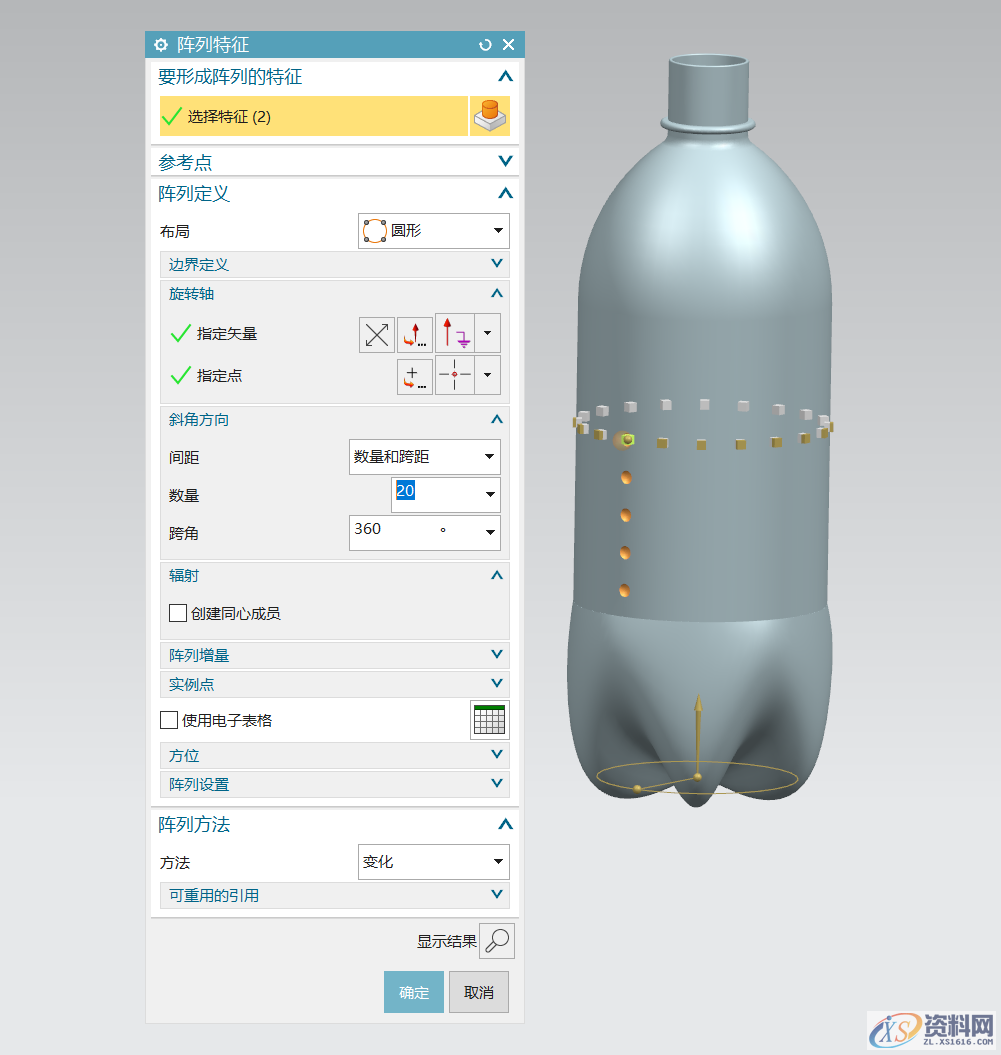Image resolution: width=1001 pixels, height=1055 pixels.
Task: Click the gear icon in dialog title bar
Action: click(160, 44)
